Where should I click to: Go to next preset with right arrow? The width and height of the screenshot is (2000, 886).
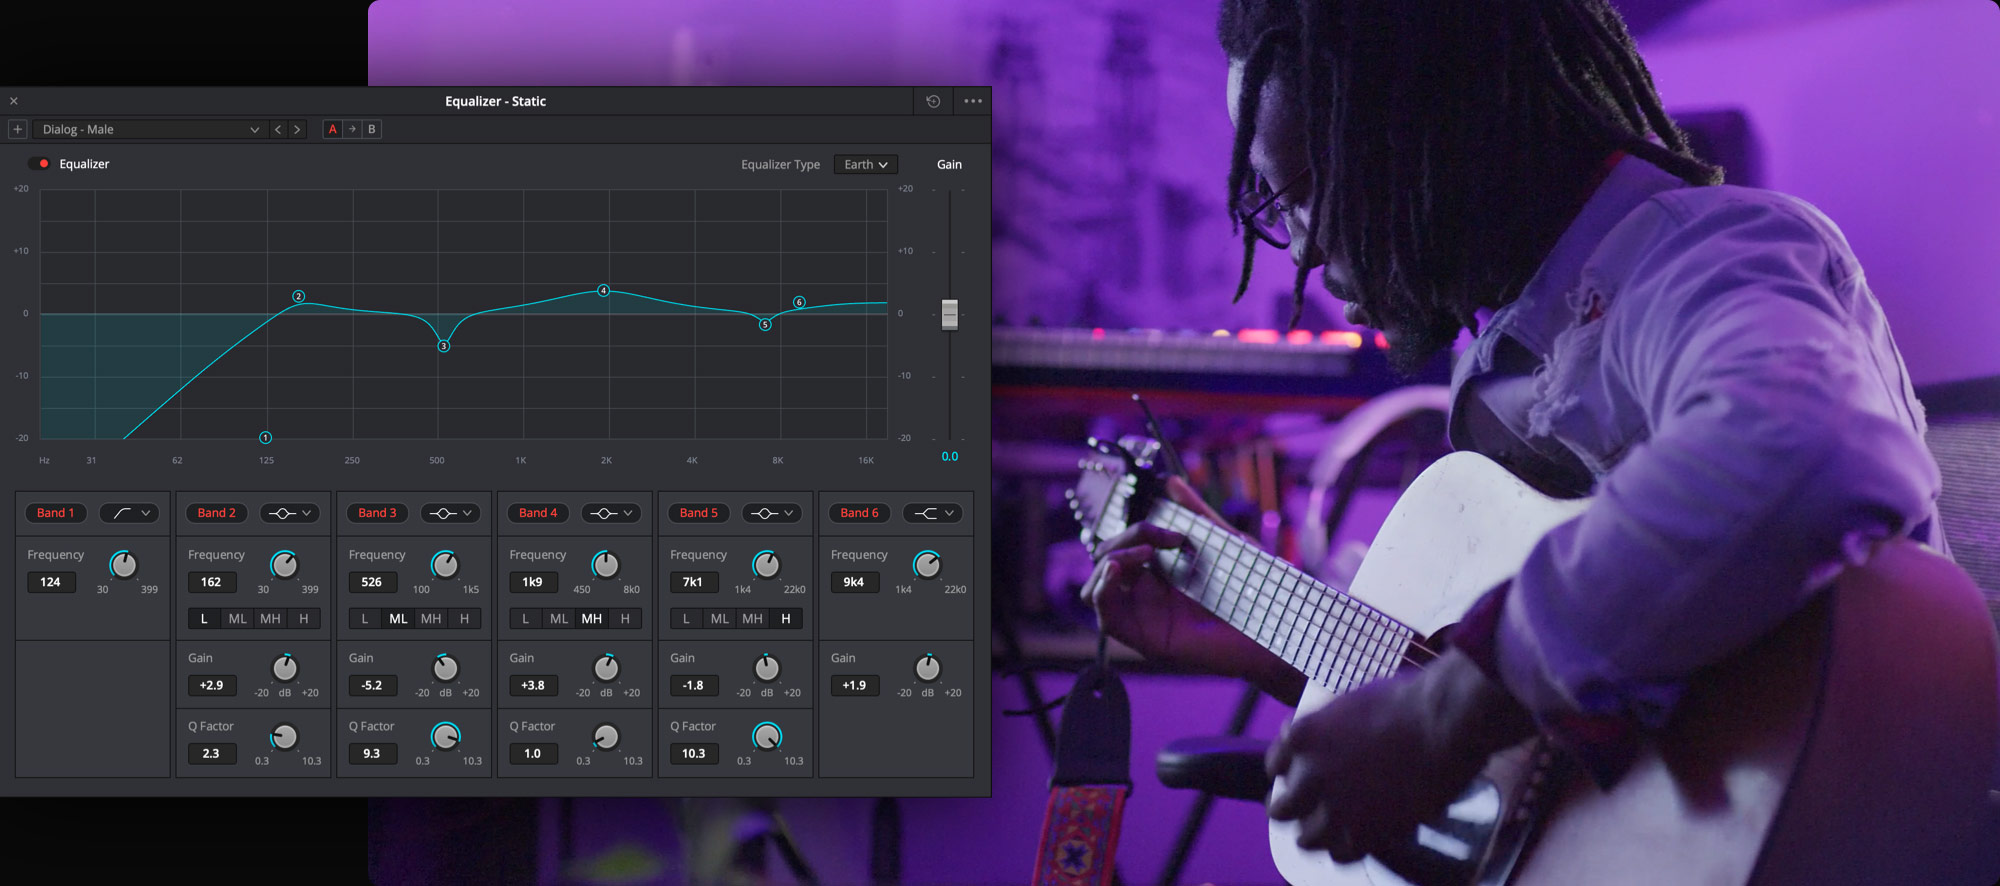click(297, 129)
